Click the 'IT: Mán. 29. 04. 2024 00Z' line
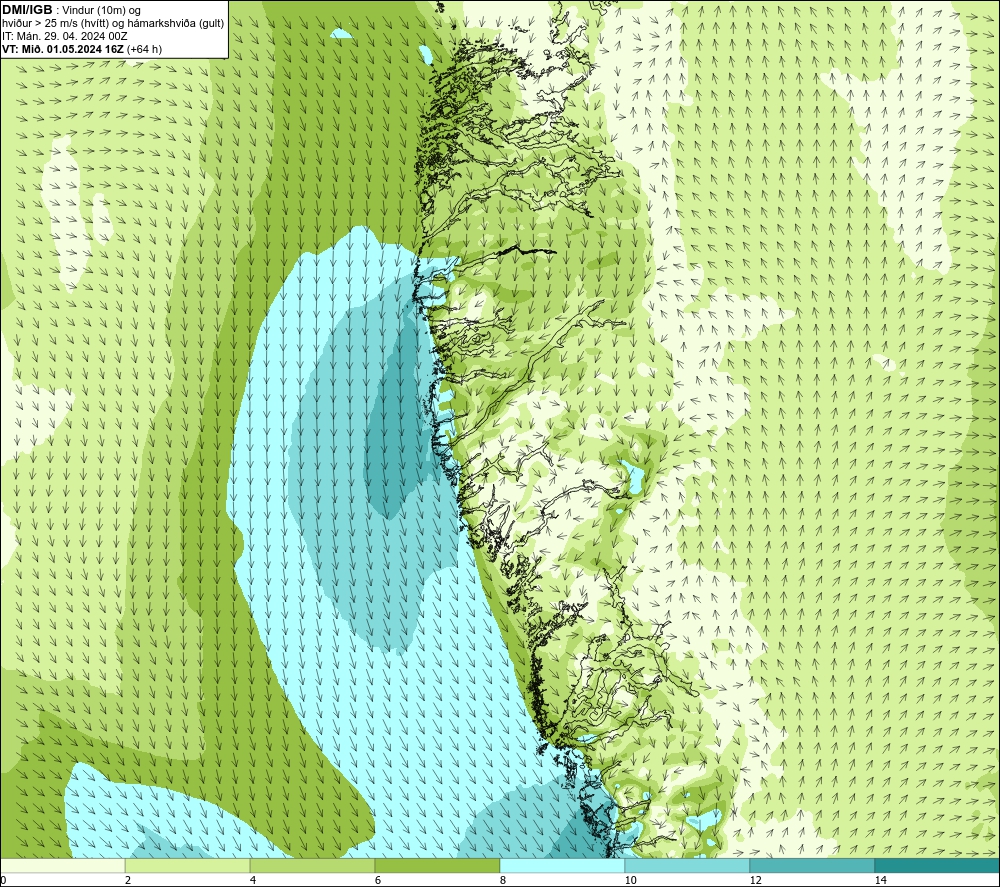 [64, 36]
